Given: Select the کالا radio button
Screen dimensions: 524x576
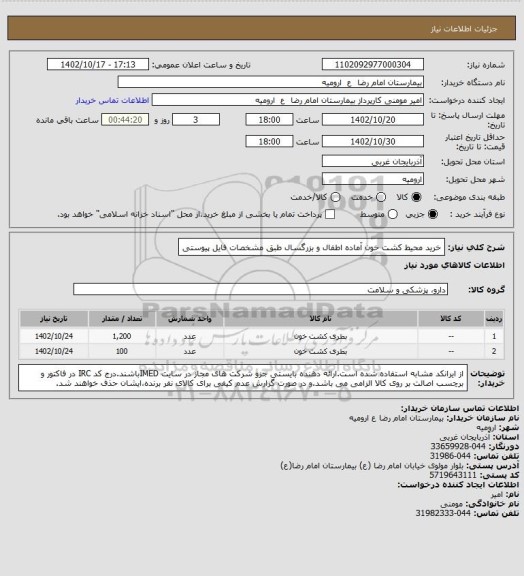Looking at the screenshot, I should click(x=416, y=197).
